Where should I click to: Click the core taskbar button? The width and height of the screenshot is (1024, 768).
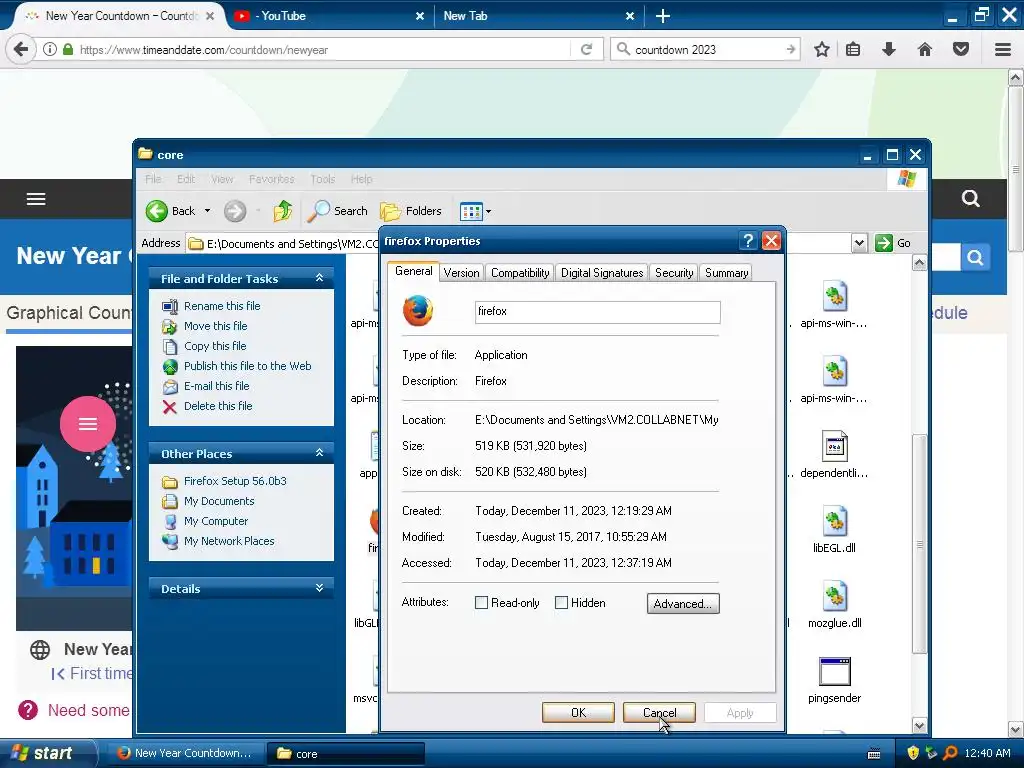point(346,753)
